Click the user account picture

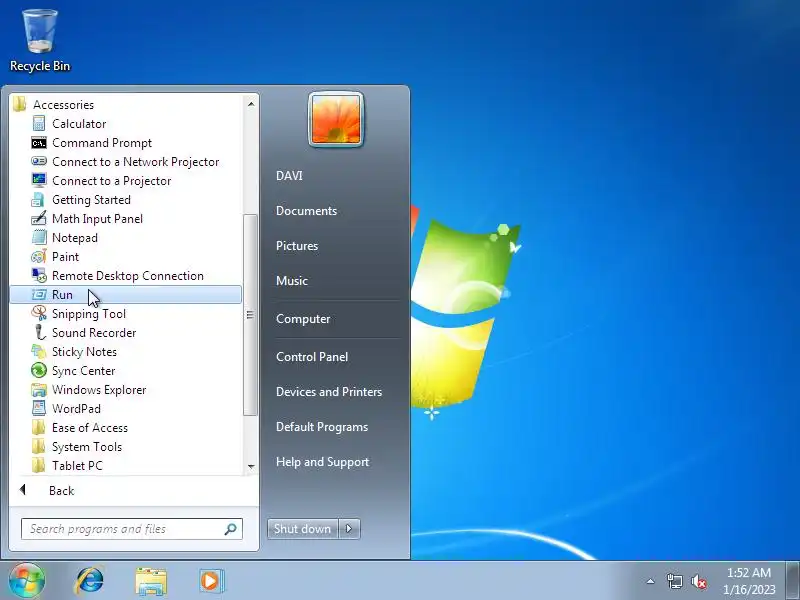click(x=336, y=119)
